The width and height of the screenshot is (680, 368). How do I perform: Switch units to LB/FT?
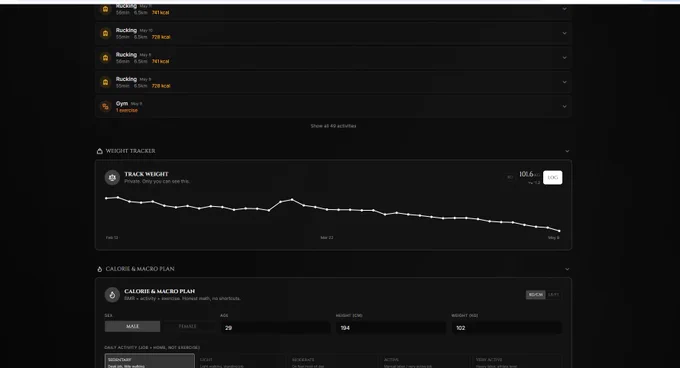[553, 295]
